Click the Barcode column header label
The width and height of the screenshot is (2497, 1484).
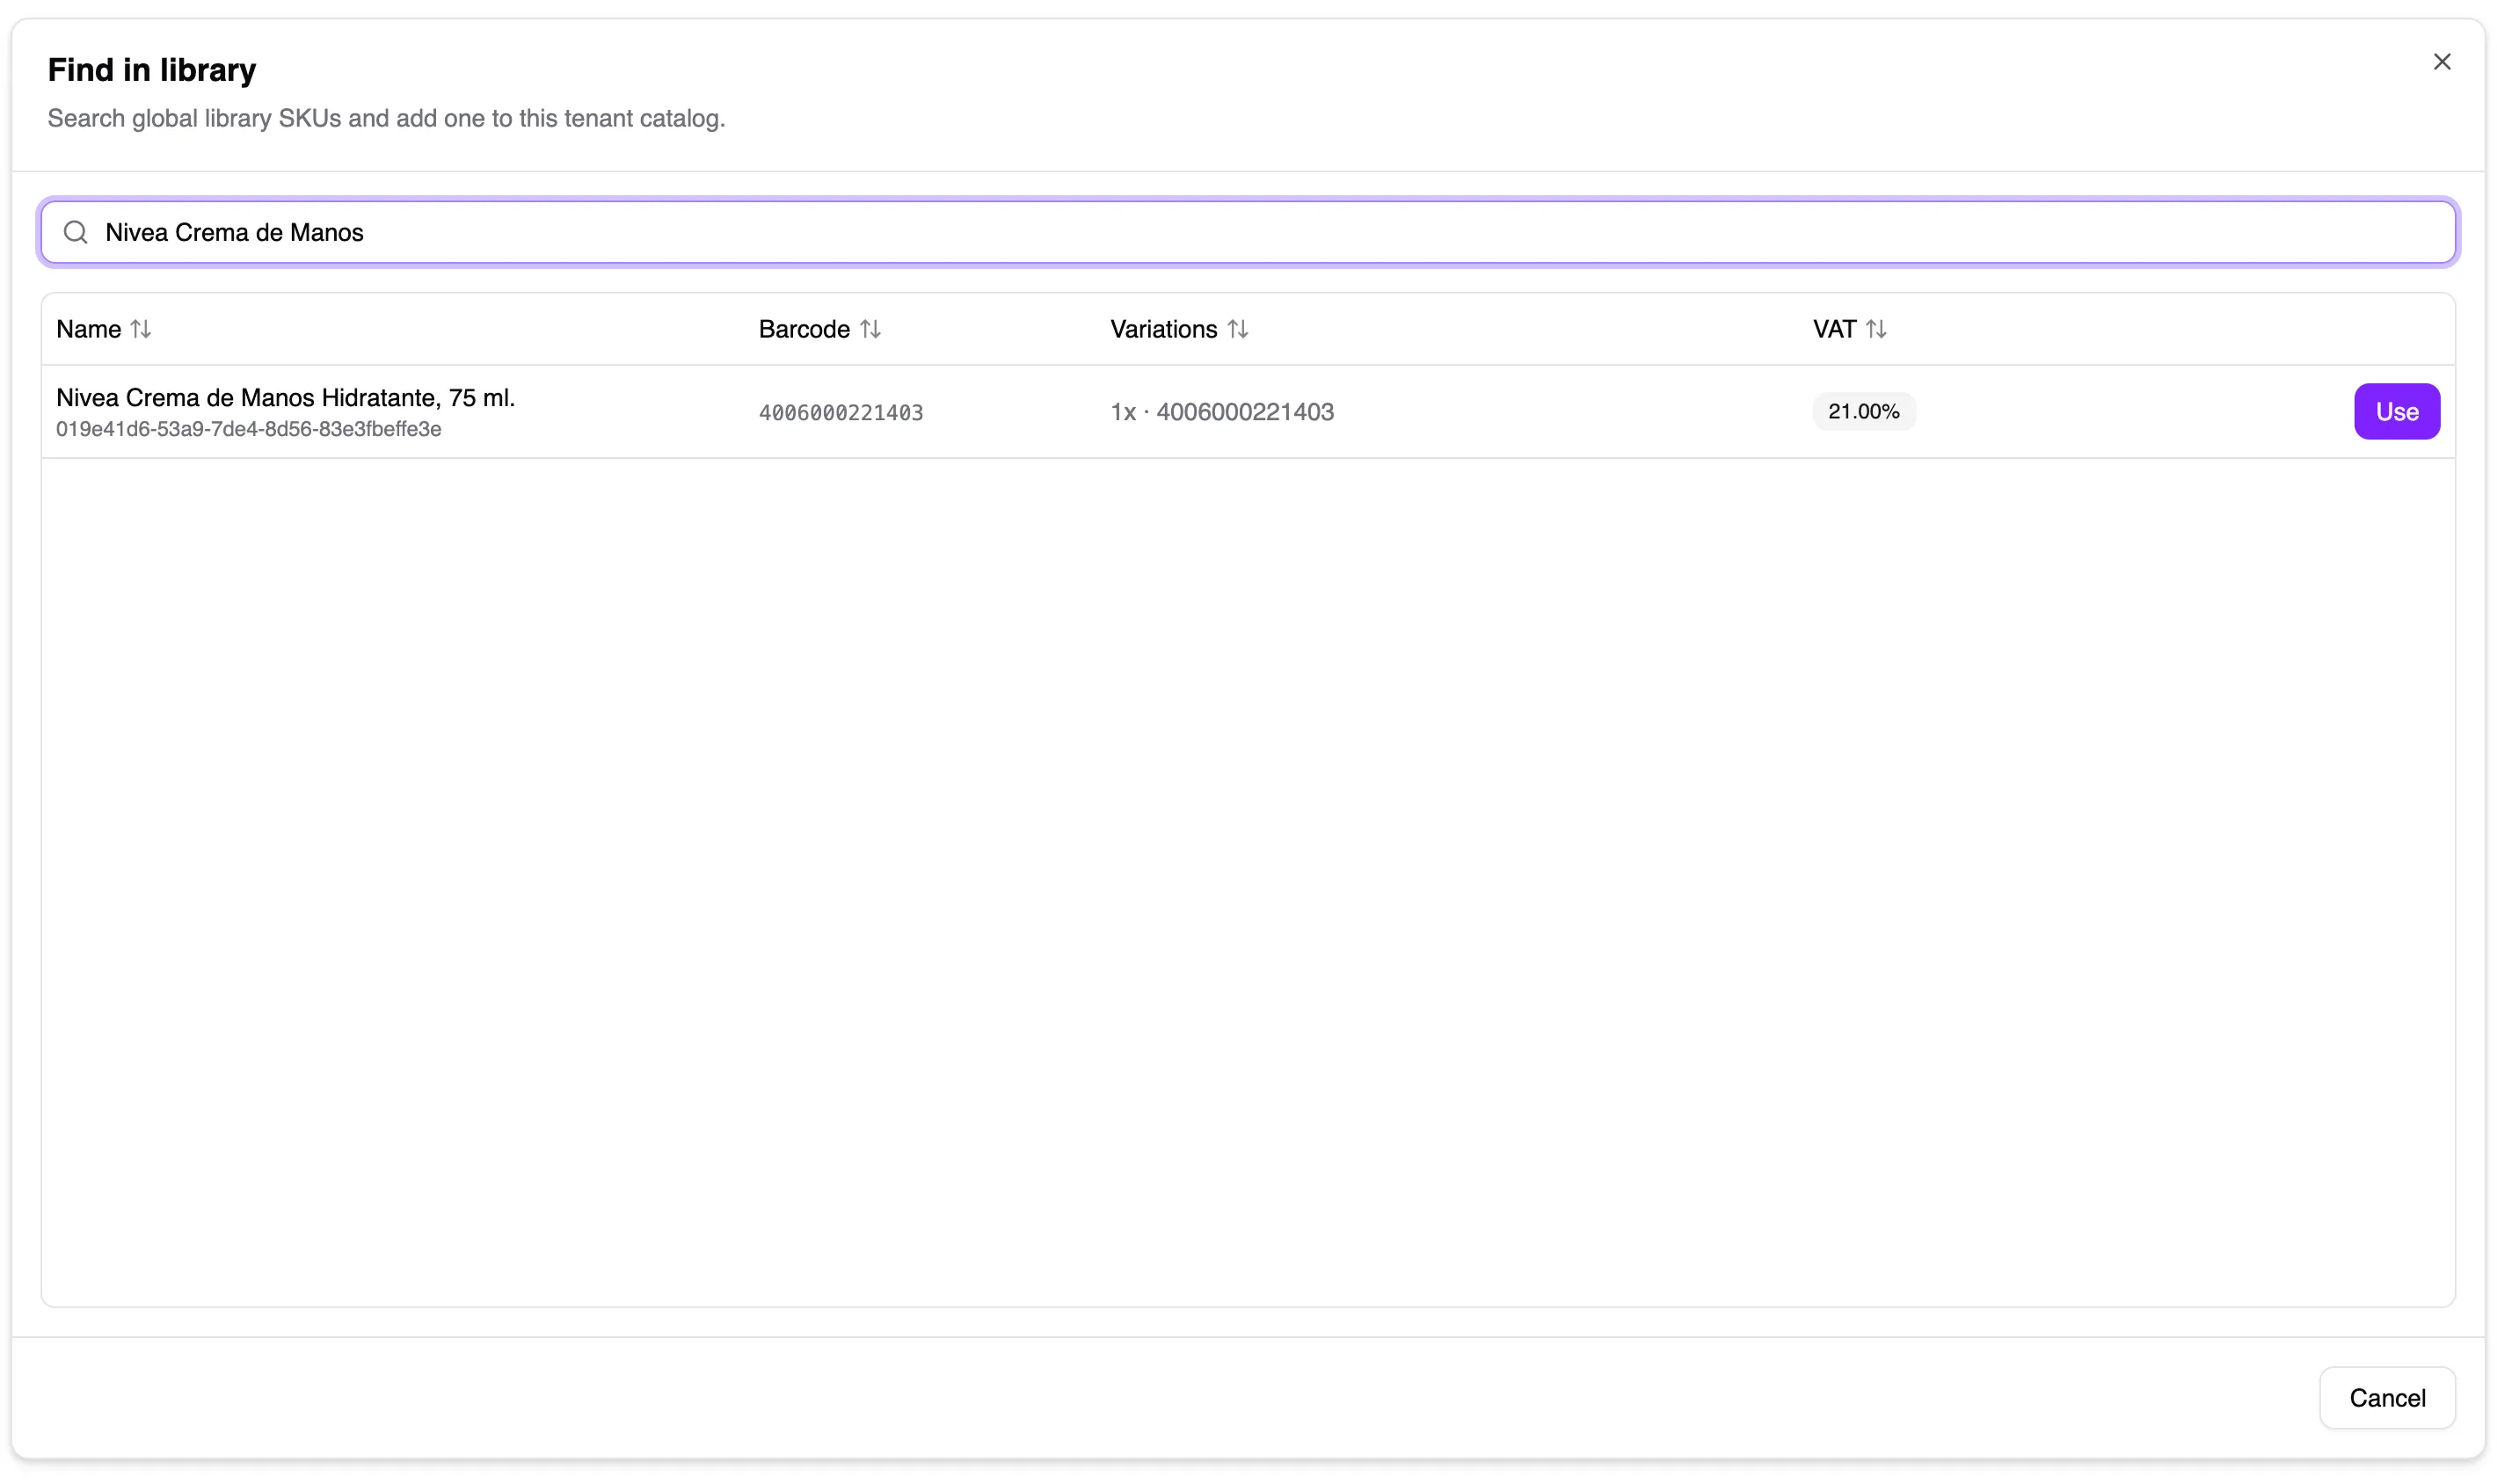pyautogui.click(x=804, y=329)
